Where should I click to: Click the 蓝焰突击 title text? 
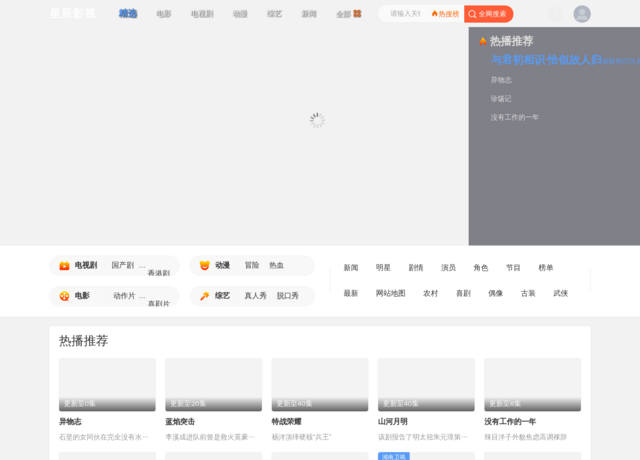pyautogui.click(x=180, y=422)
